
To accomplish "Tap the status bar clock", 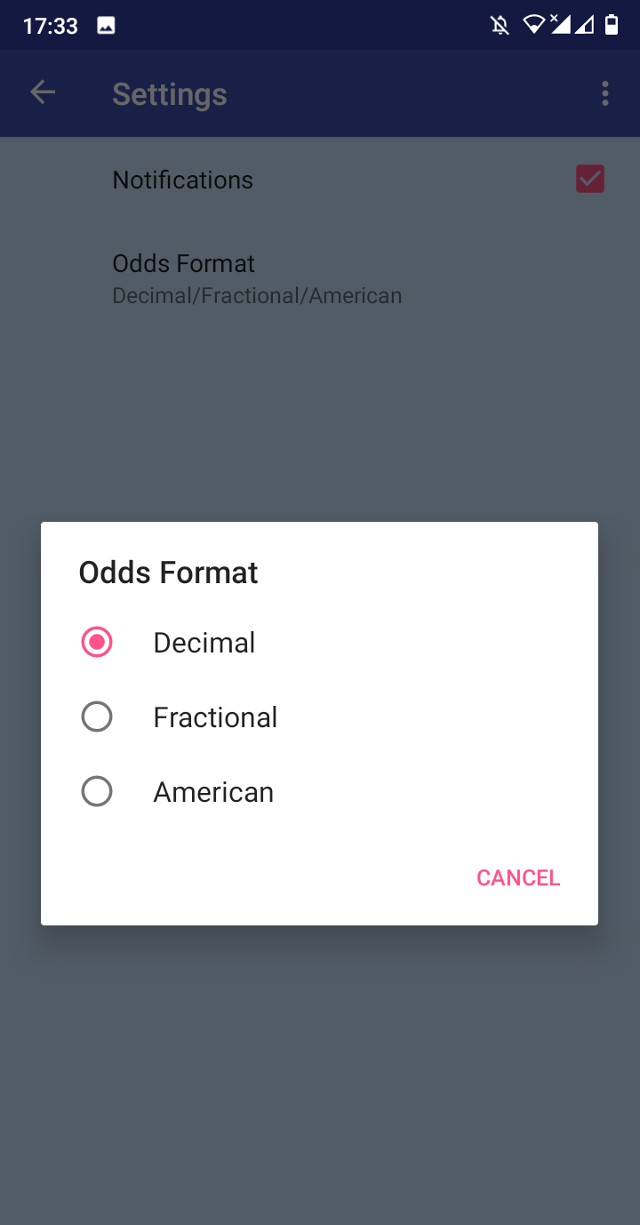I will [50, 26].
